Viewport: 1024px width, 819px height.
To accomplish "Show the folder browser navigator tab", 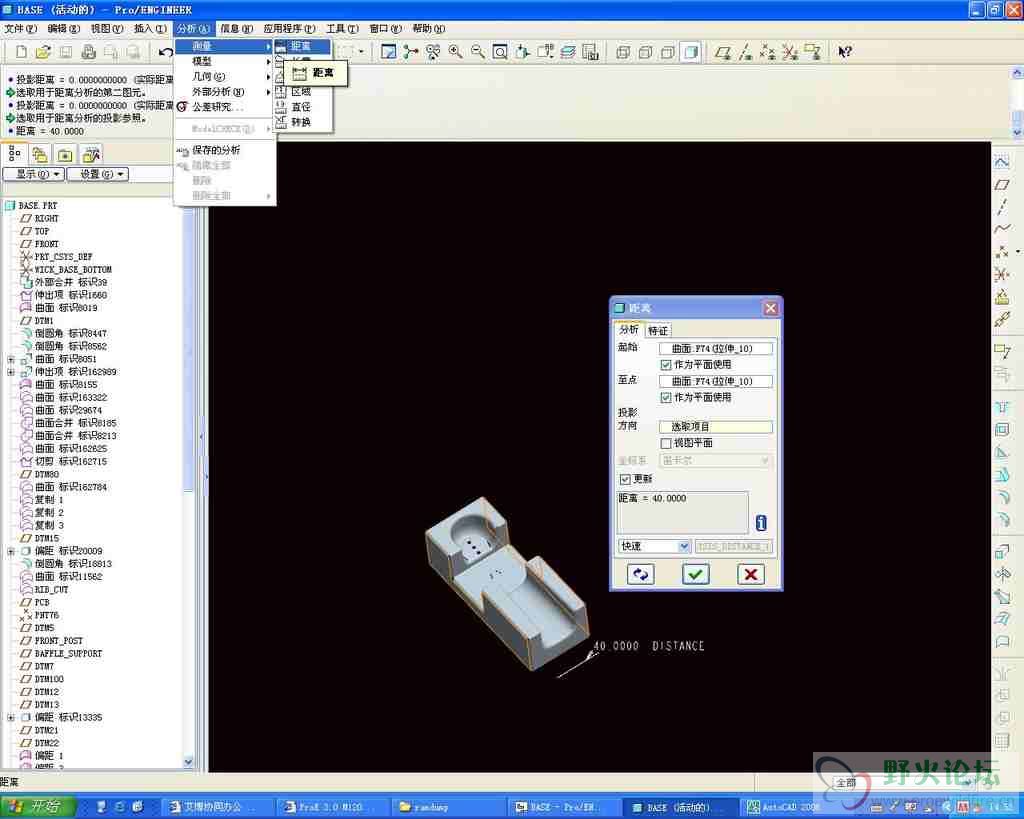I will (x=40, y=155).
